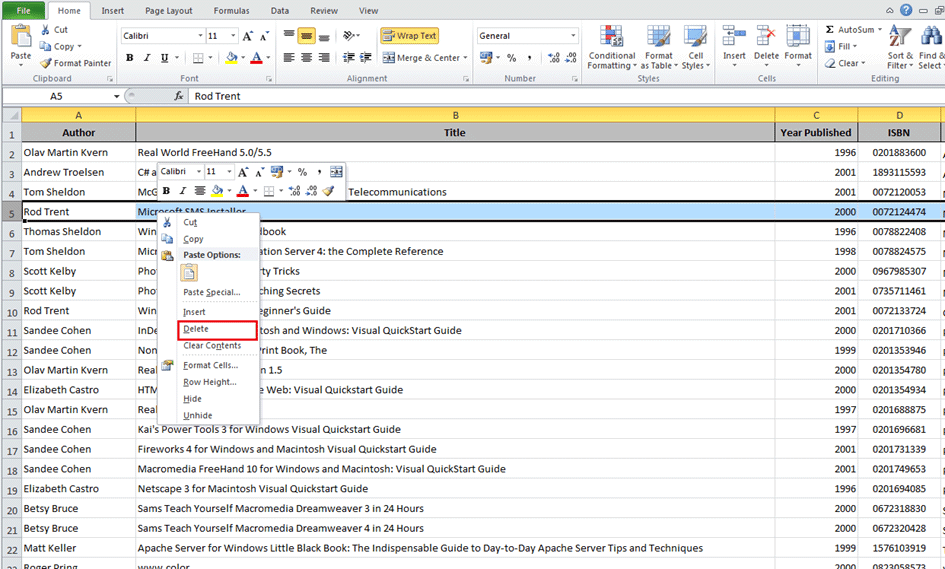945x569 pixels.
Task: Switch to the Formulas tab
Action: [x=231, y=10]
